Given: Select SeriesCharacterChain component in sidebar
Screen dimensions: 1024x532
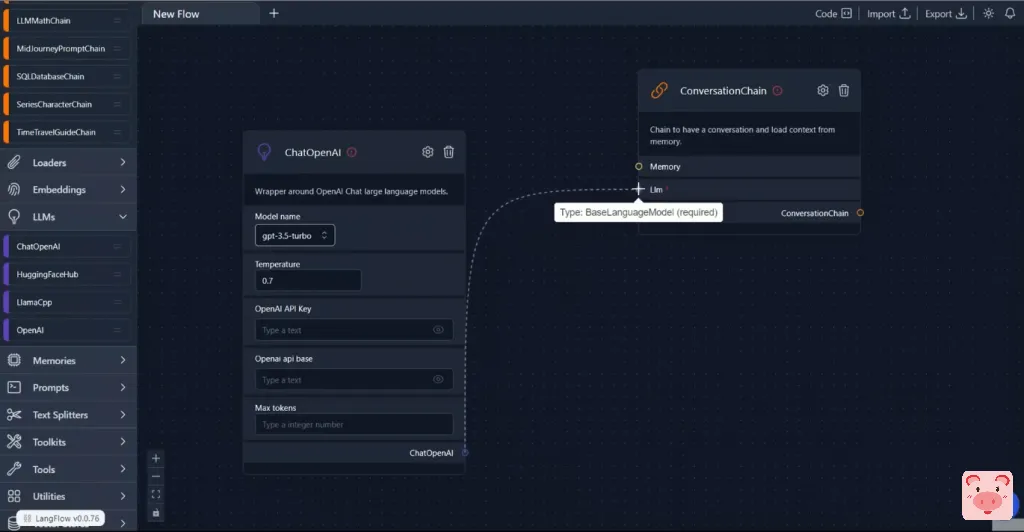Looking at the screenshot, I should 67,104.
